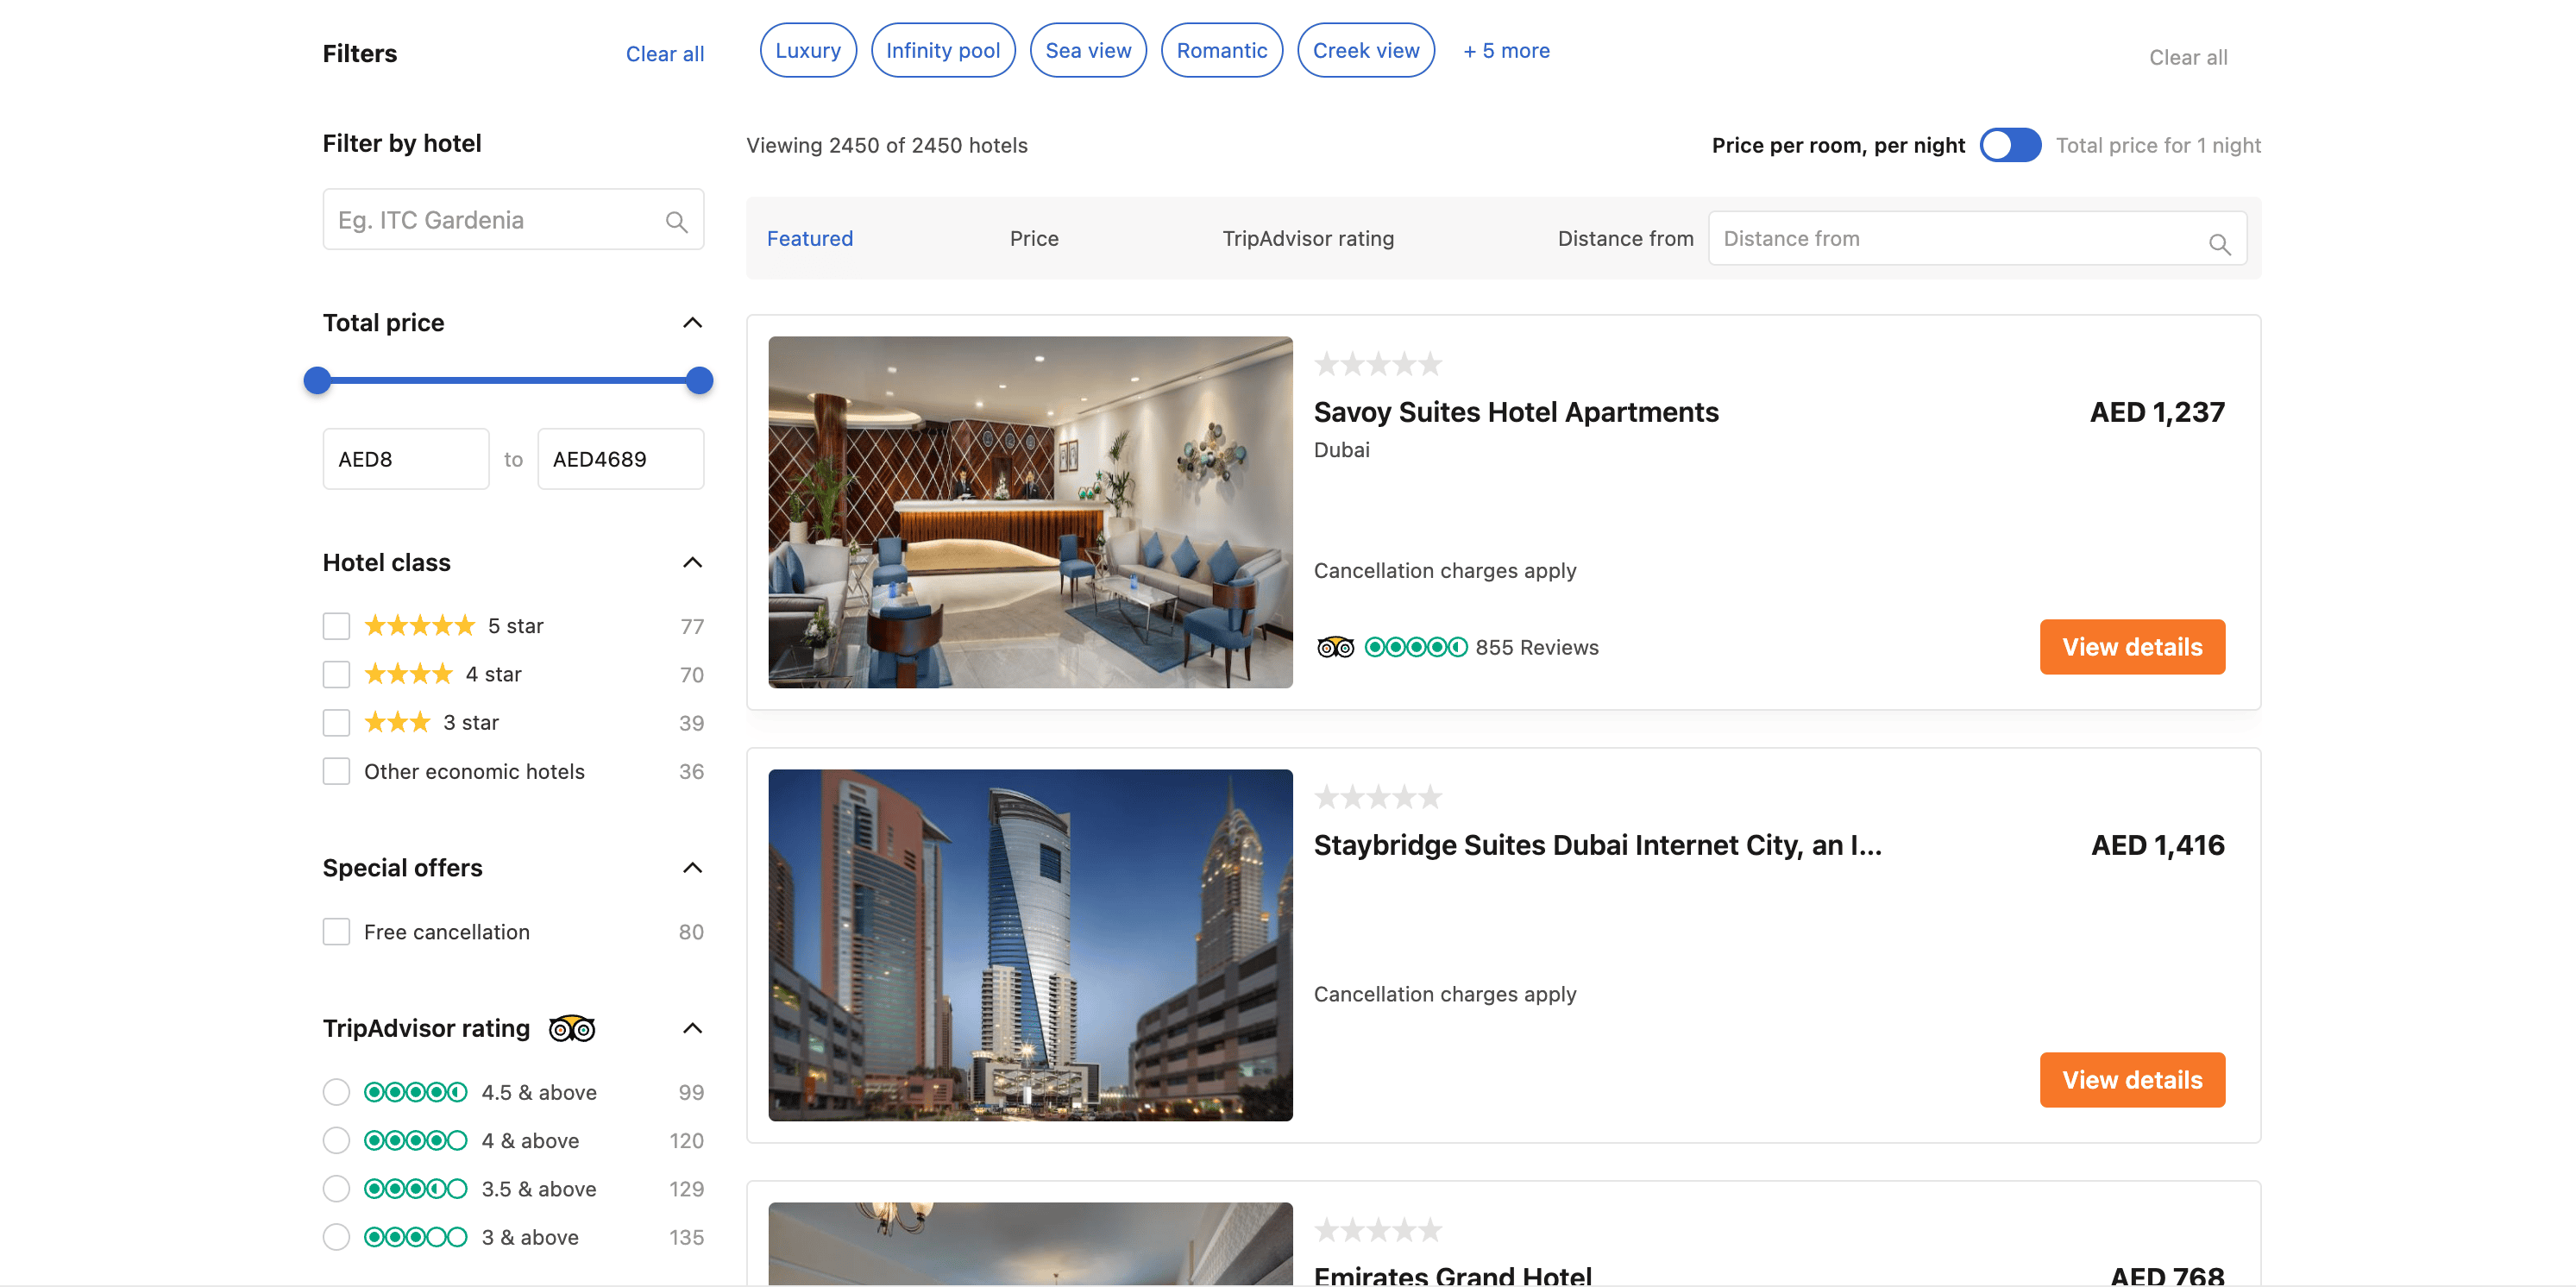Sort hotels by TripAdvisor rating
The width and height of the screenshot is (2576, 1287).
pyautogui.click(x=1308, y=238)
